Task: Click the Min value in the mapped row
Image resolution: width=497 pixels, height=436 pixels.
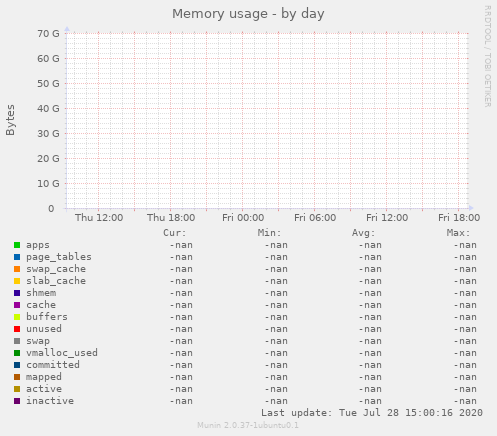Action: [276, 377]
